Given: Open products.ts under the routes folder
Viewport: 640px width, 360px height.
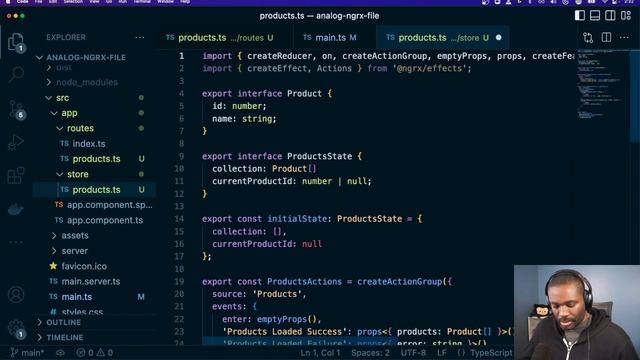Looking at the screenshot, I should (x=96, y=159).
